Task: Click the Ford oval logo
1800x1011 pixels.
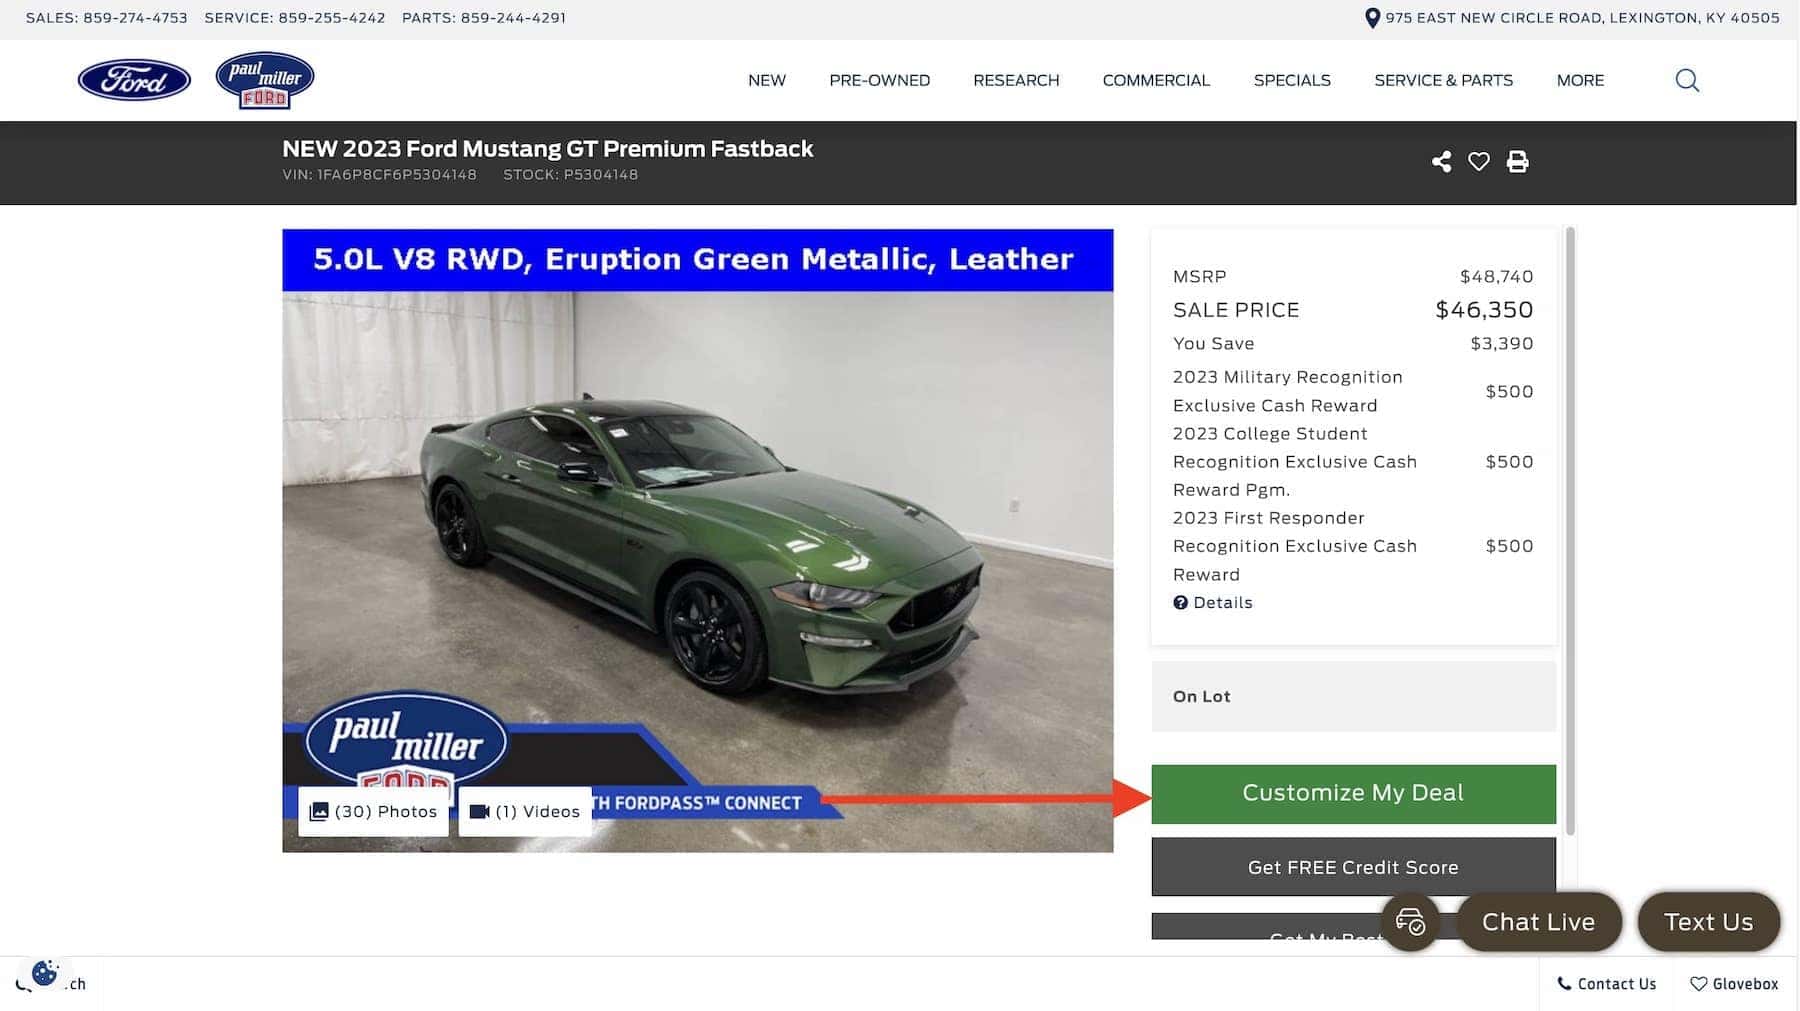Action: pos(134,80)
